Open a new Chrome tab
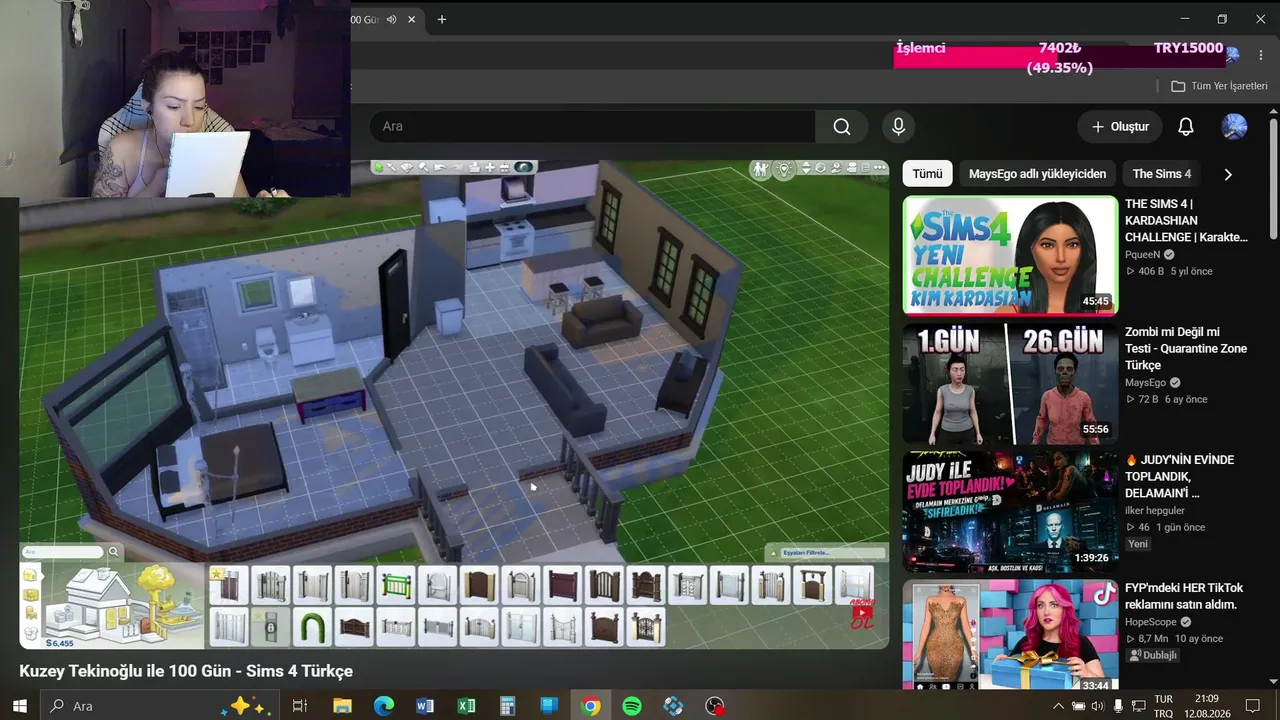The width and height of the screenshot is (1280, 720). (x=442, y=19)
